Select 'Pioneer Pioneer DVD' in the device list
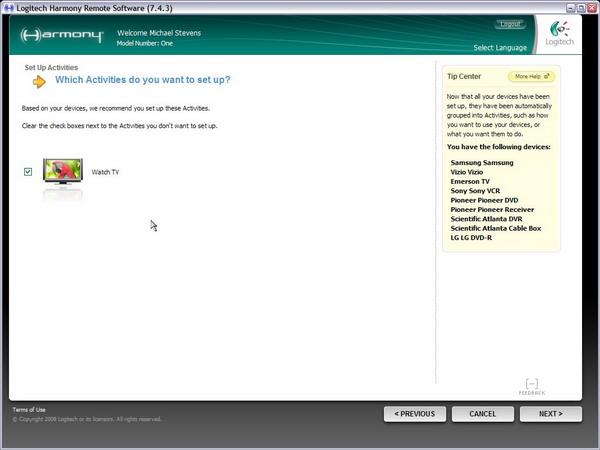Screen dimensions: 600x450 [484, 200]
